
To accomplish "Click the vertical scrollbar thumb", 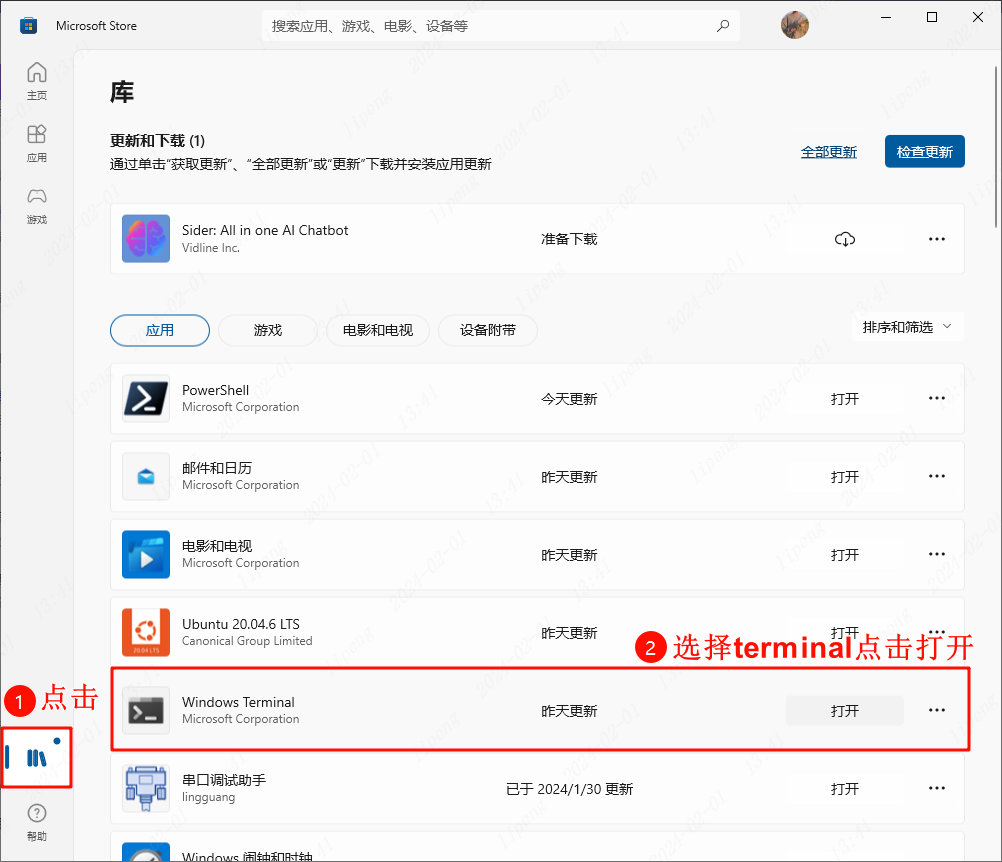I will point(996,146).
